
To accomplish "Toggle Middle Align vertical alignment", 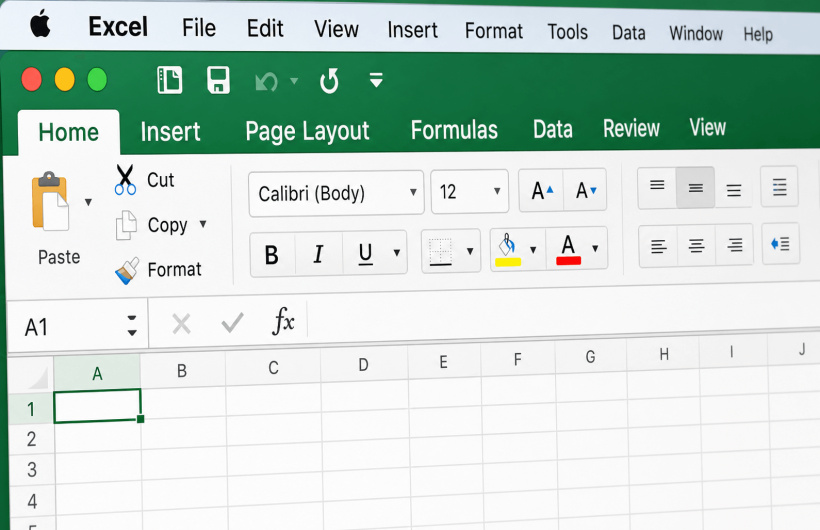I will tap(696, 187).
